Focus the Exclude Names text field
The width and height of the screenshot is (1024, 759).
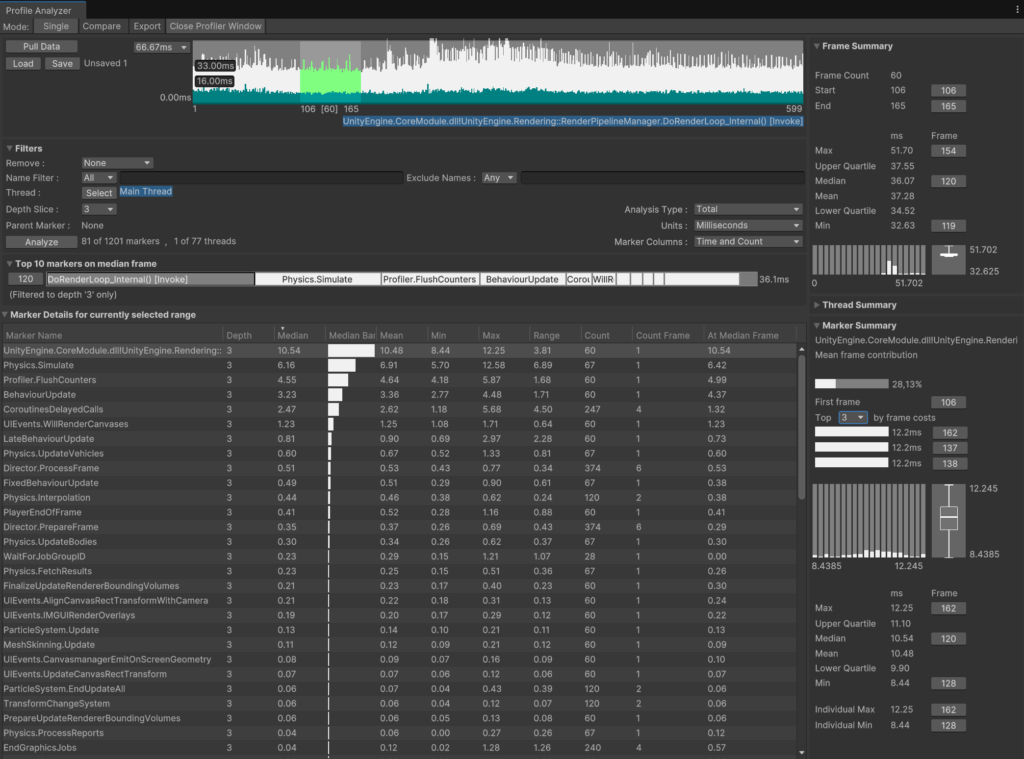662,178
